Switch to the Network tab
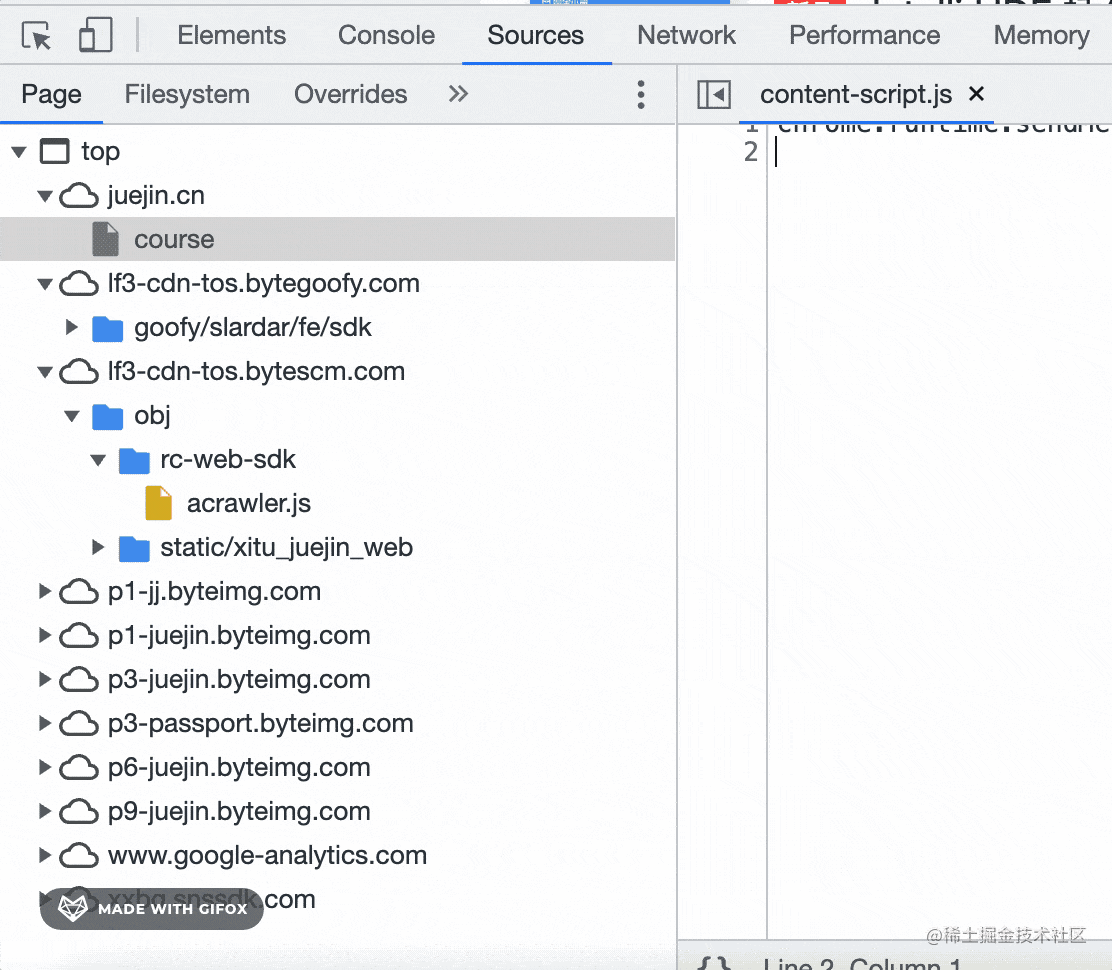The width and height of the screenshot is (1112, 970). (x=686, y=35)
